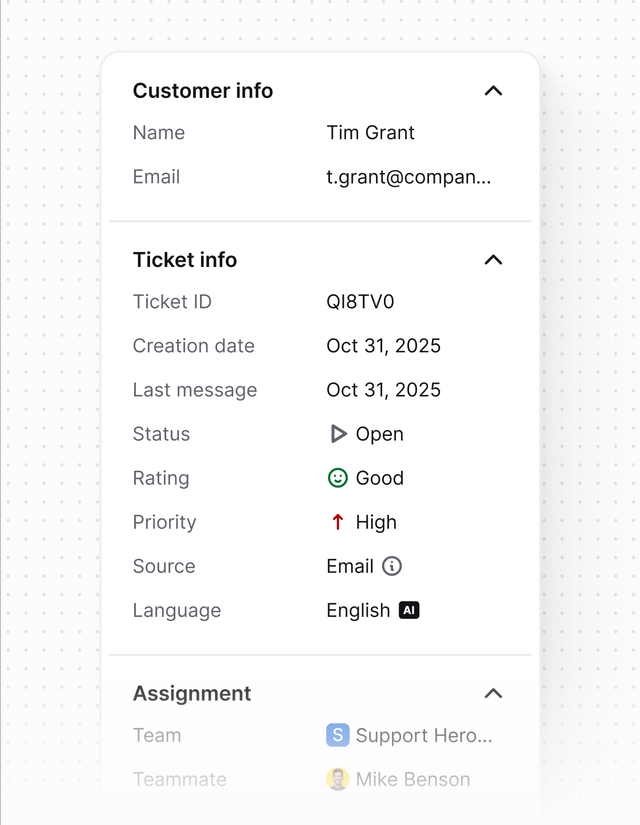Click the truncated email t.grant@compan...
This screenshot has height=825, width=640.
point(408,176)
